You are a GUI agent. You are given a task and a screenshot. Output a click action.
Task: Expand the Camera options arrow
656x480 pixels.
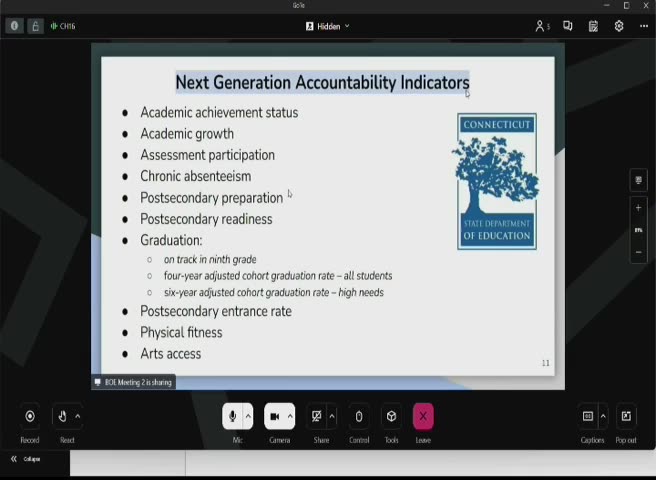pyautogui.click(x=290, y=416)
